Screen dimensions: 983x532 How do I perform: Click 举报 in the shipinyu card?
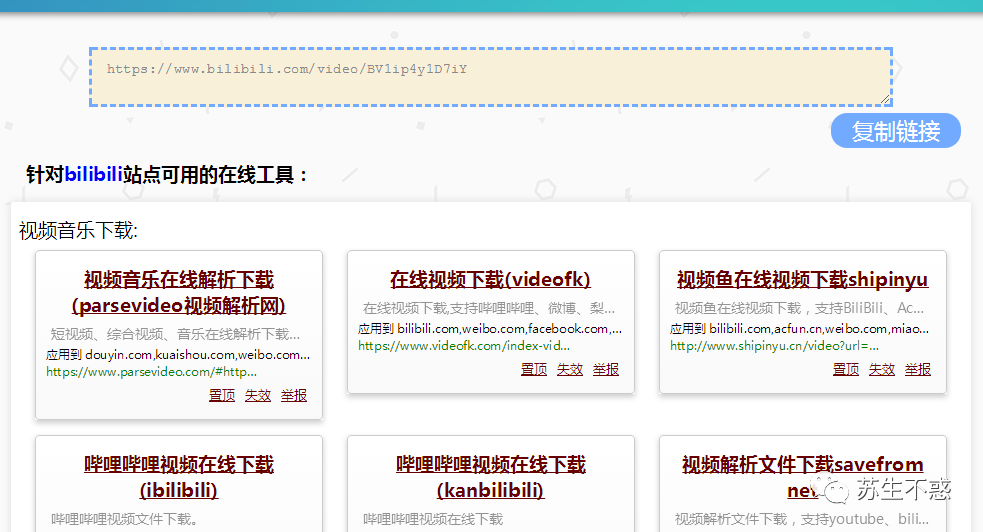click(918, 369)
